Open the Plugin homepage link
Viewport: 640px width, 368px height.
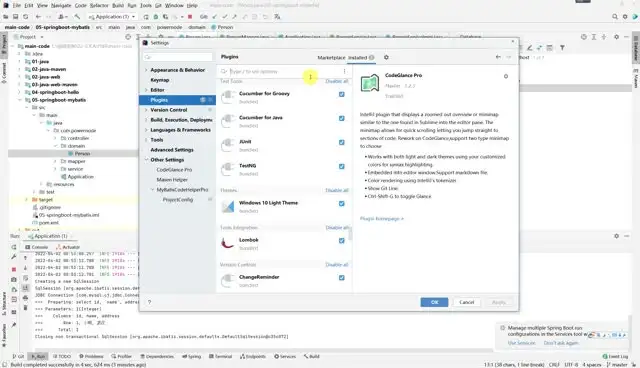(382, 219)
